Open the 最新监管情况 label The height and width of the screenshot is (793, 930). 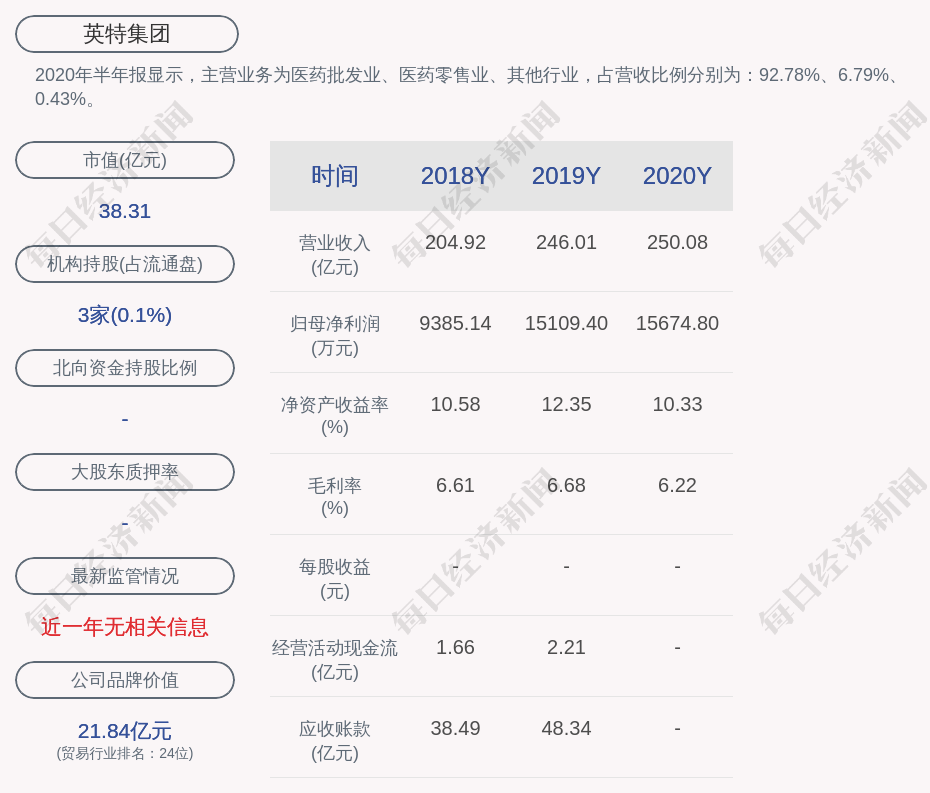tap(125, 576)
